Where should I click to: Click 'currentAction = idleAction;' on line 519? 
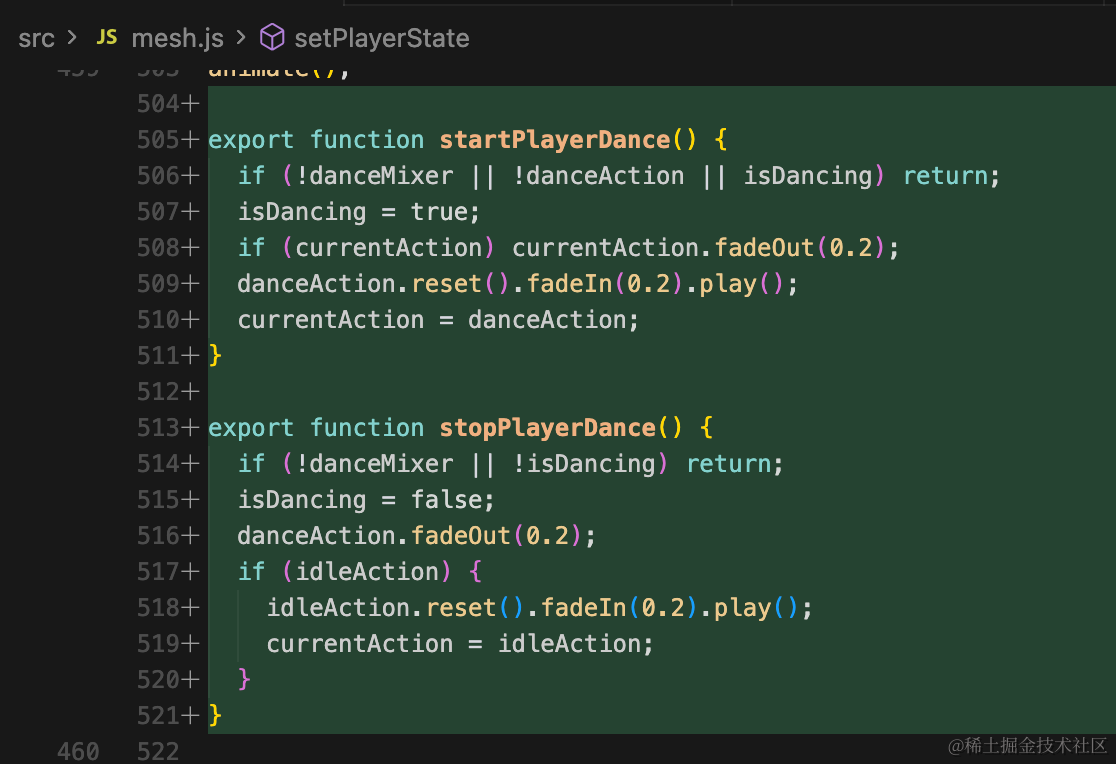click(x=459, y=644)
